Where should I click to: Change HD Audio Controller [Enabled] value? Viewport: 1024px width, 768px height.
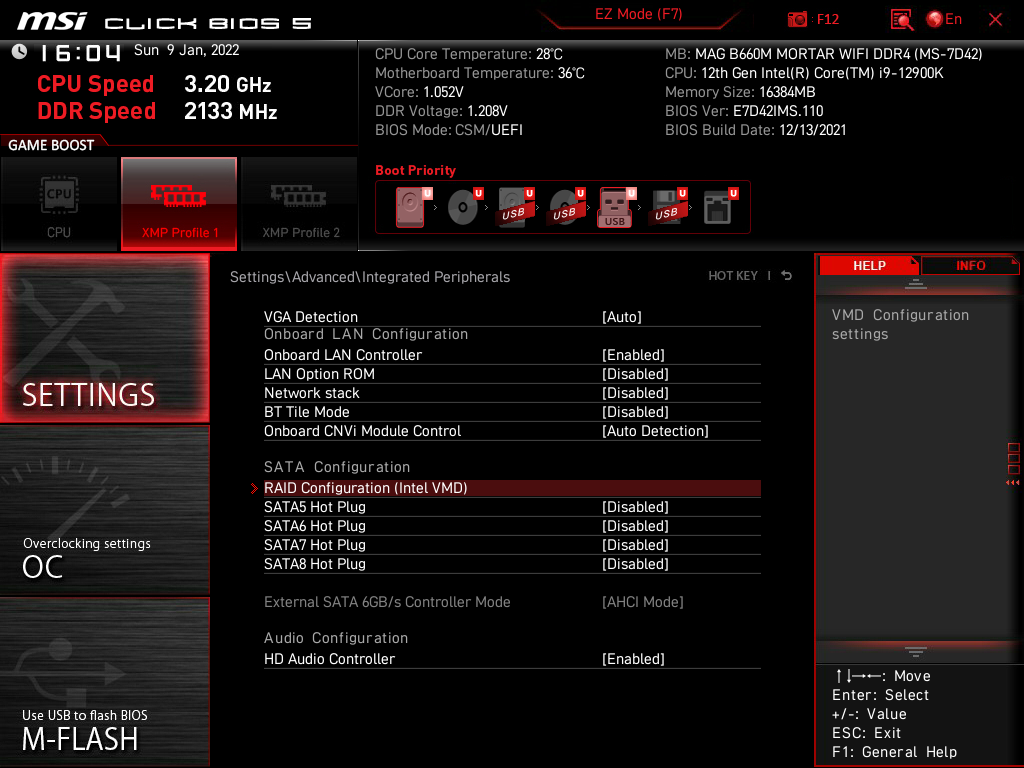pos(633,659)
